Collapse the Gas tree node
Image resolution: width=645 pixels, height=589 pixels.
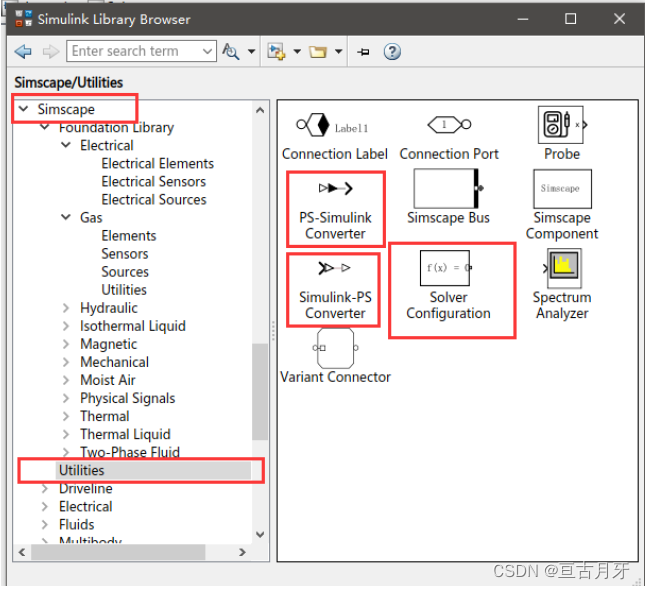[x=66, y=217]
